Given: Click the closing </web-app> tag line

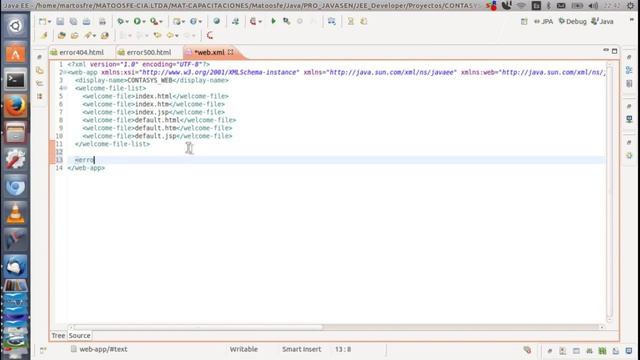Looking at the screenshot, I should 86,168.
